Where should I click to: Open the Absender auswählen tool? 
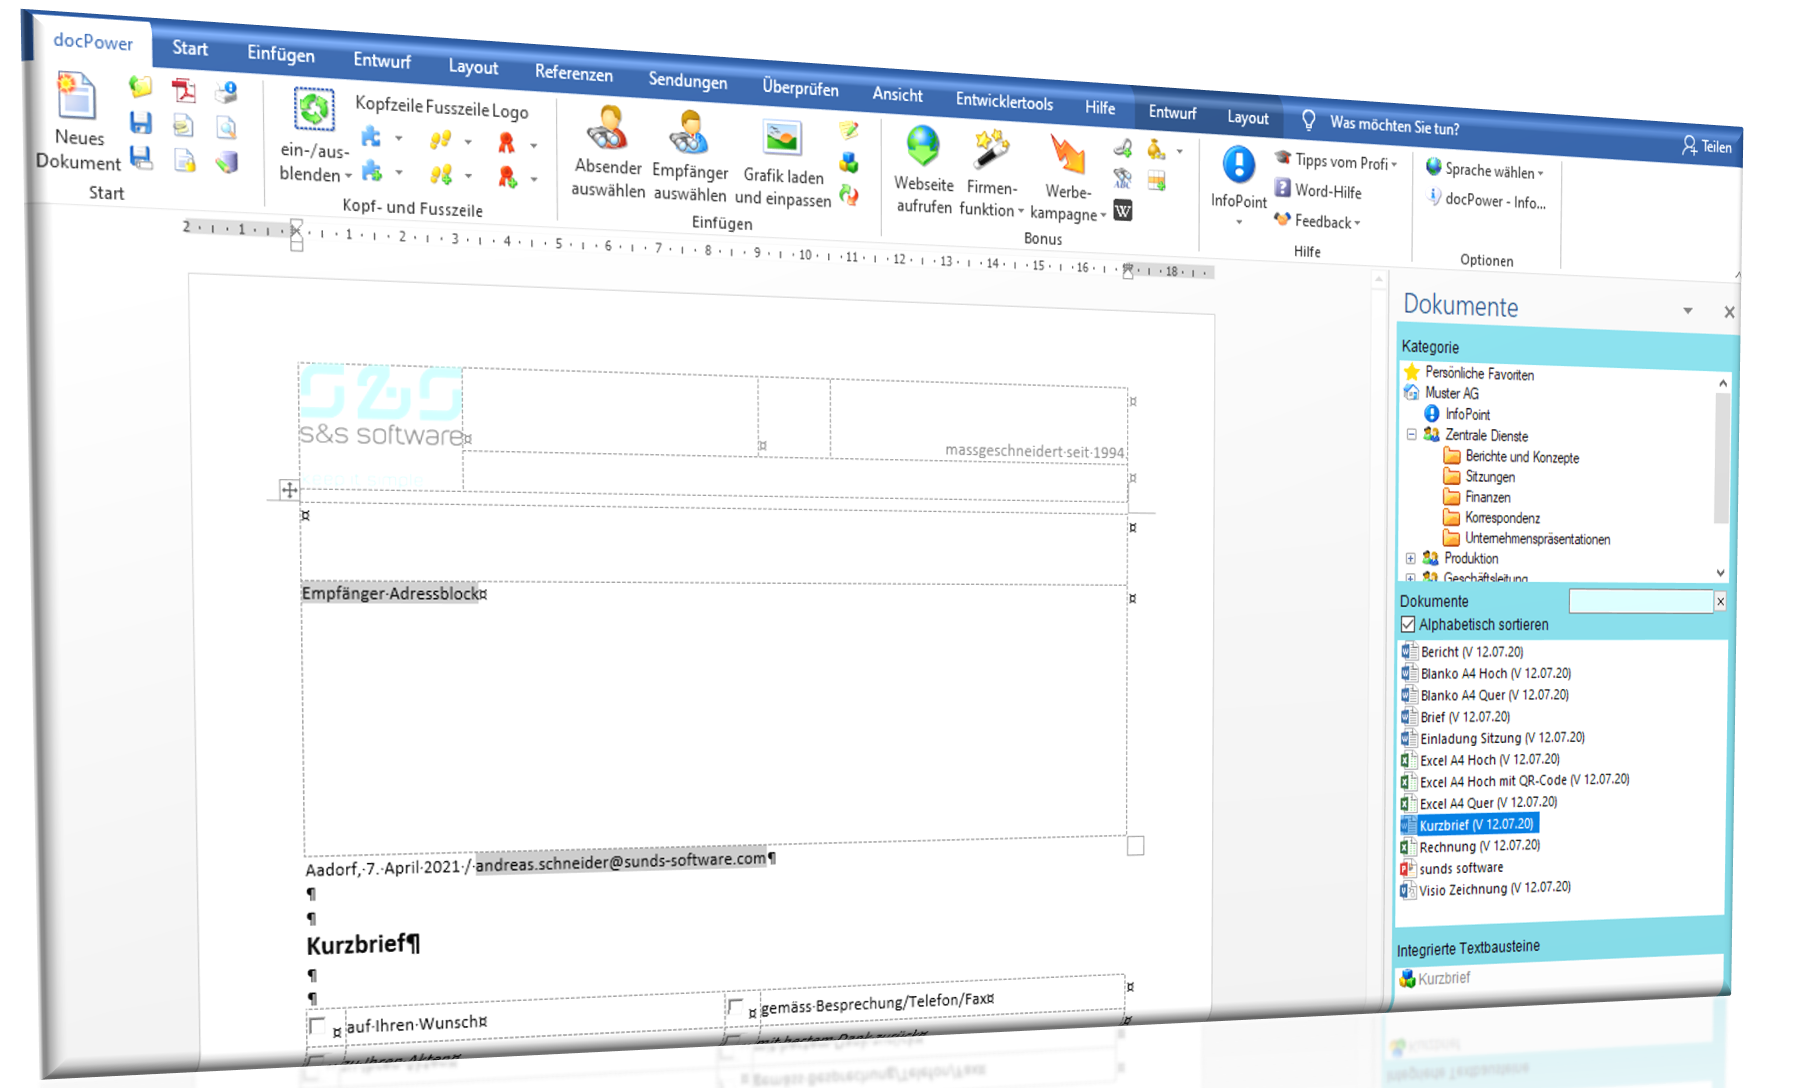coord(607,150)
